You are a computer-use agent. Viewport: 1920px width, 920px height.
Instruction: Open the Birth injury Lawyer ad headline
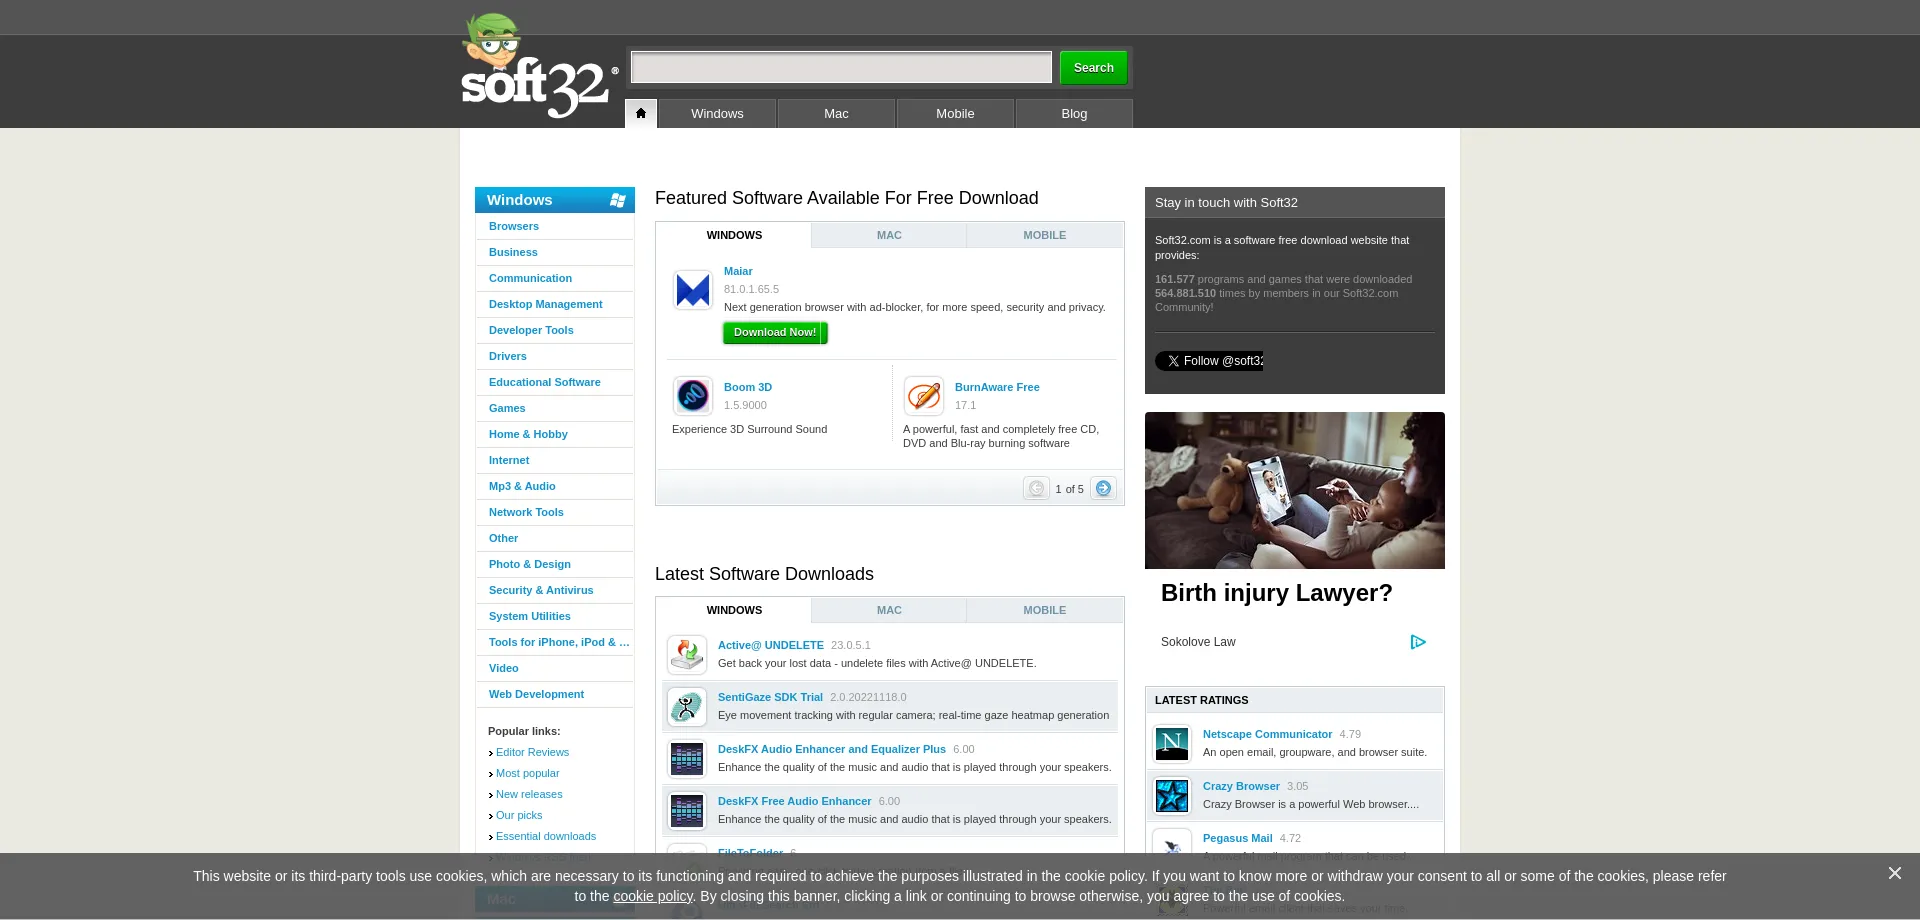click(x=1277, y=593)
